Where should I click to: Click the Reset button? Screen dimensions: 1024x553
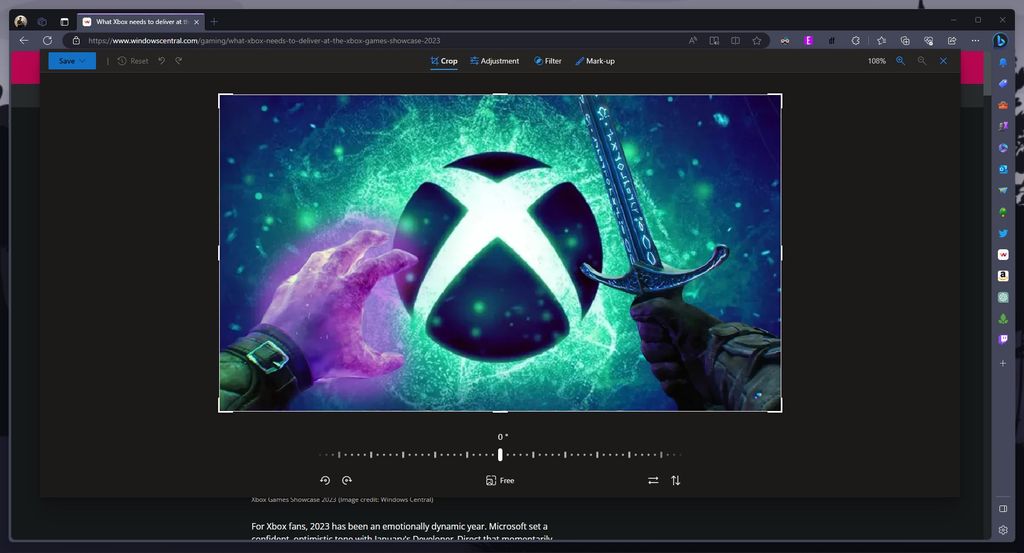(x=132, y=61)
